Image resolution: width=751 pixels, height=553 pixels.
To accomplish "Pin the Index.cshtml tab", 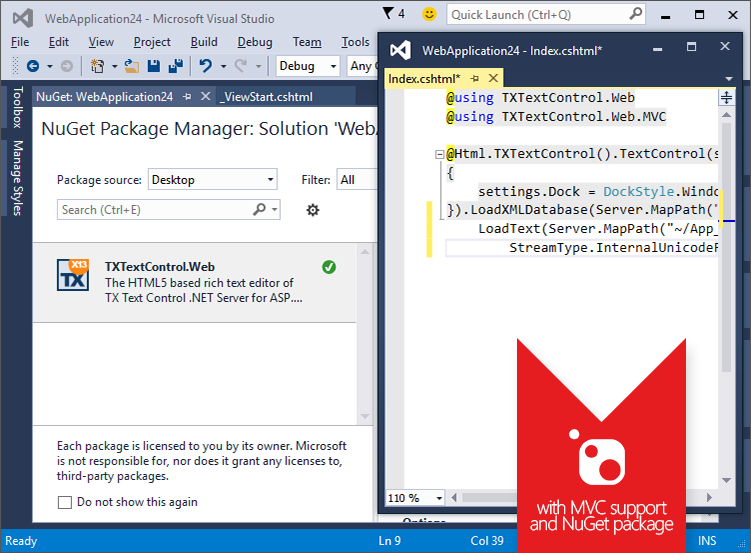I will tap(474, 78).
